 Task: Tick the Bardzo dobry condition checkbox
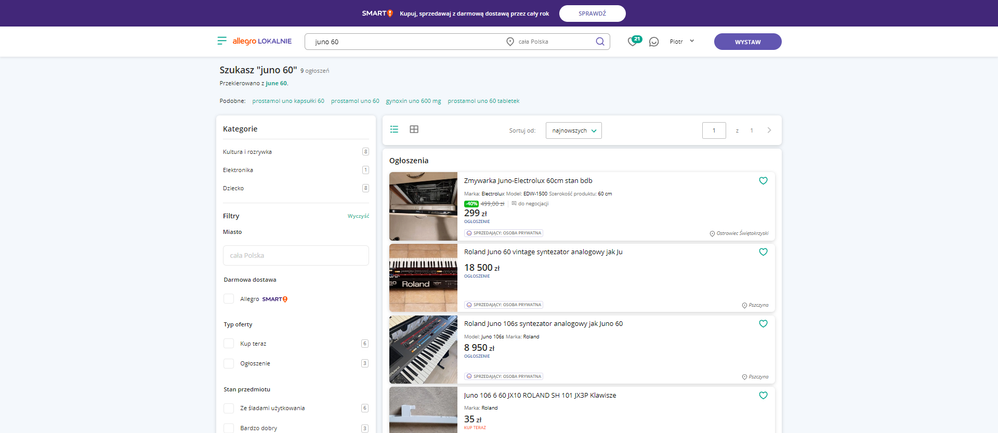tap(229, 428)
